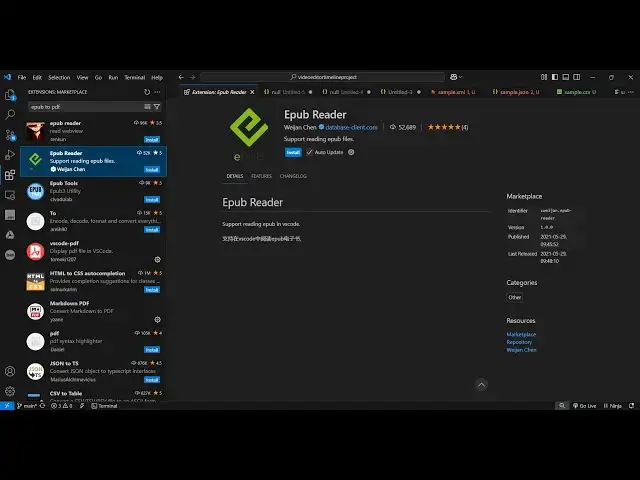The image size is (640, 480).
Task: Open the Go menu
Action: (x=98, y=77)
